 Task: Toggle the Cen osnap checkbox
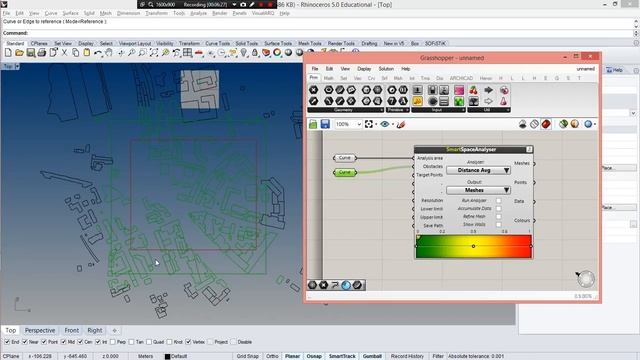tap(80, 342)
